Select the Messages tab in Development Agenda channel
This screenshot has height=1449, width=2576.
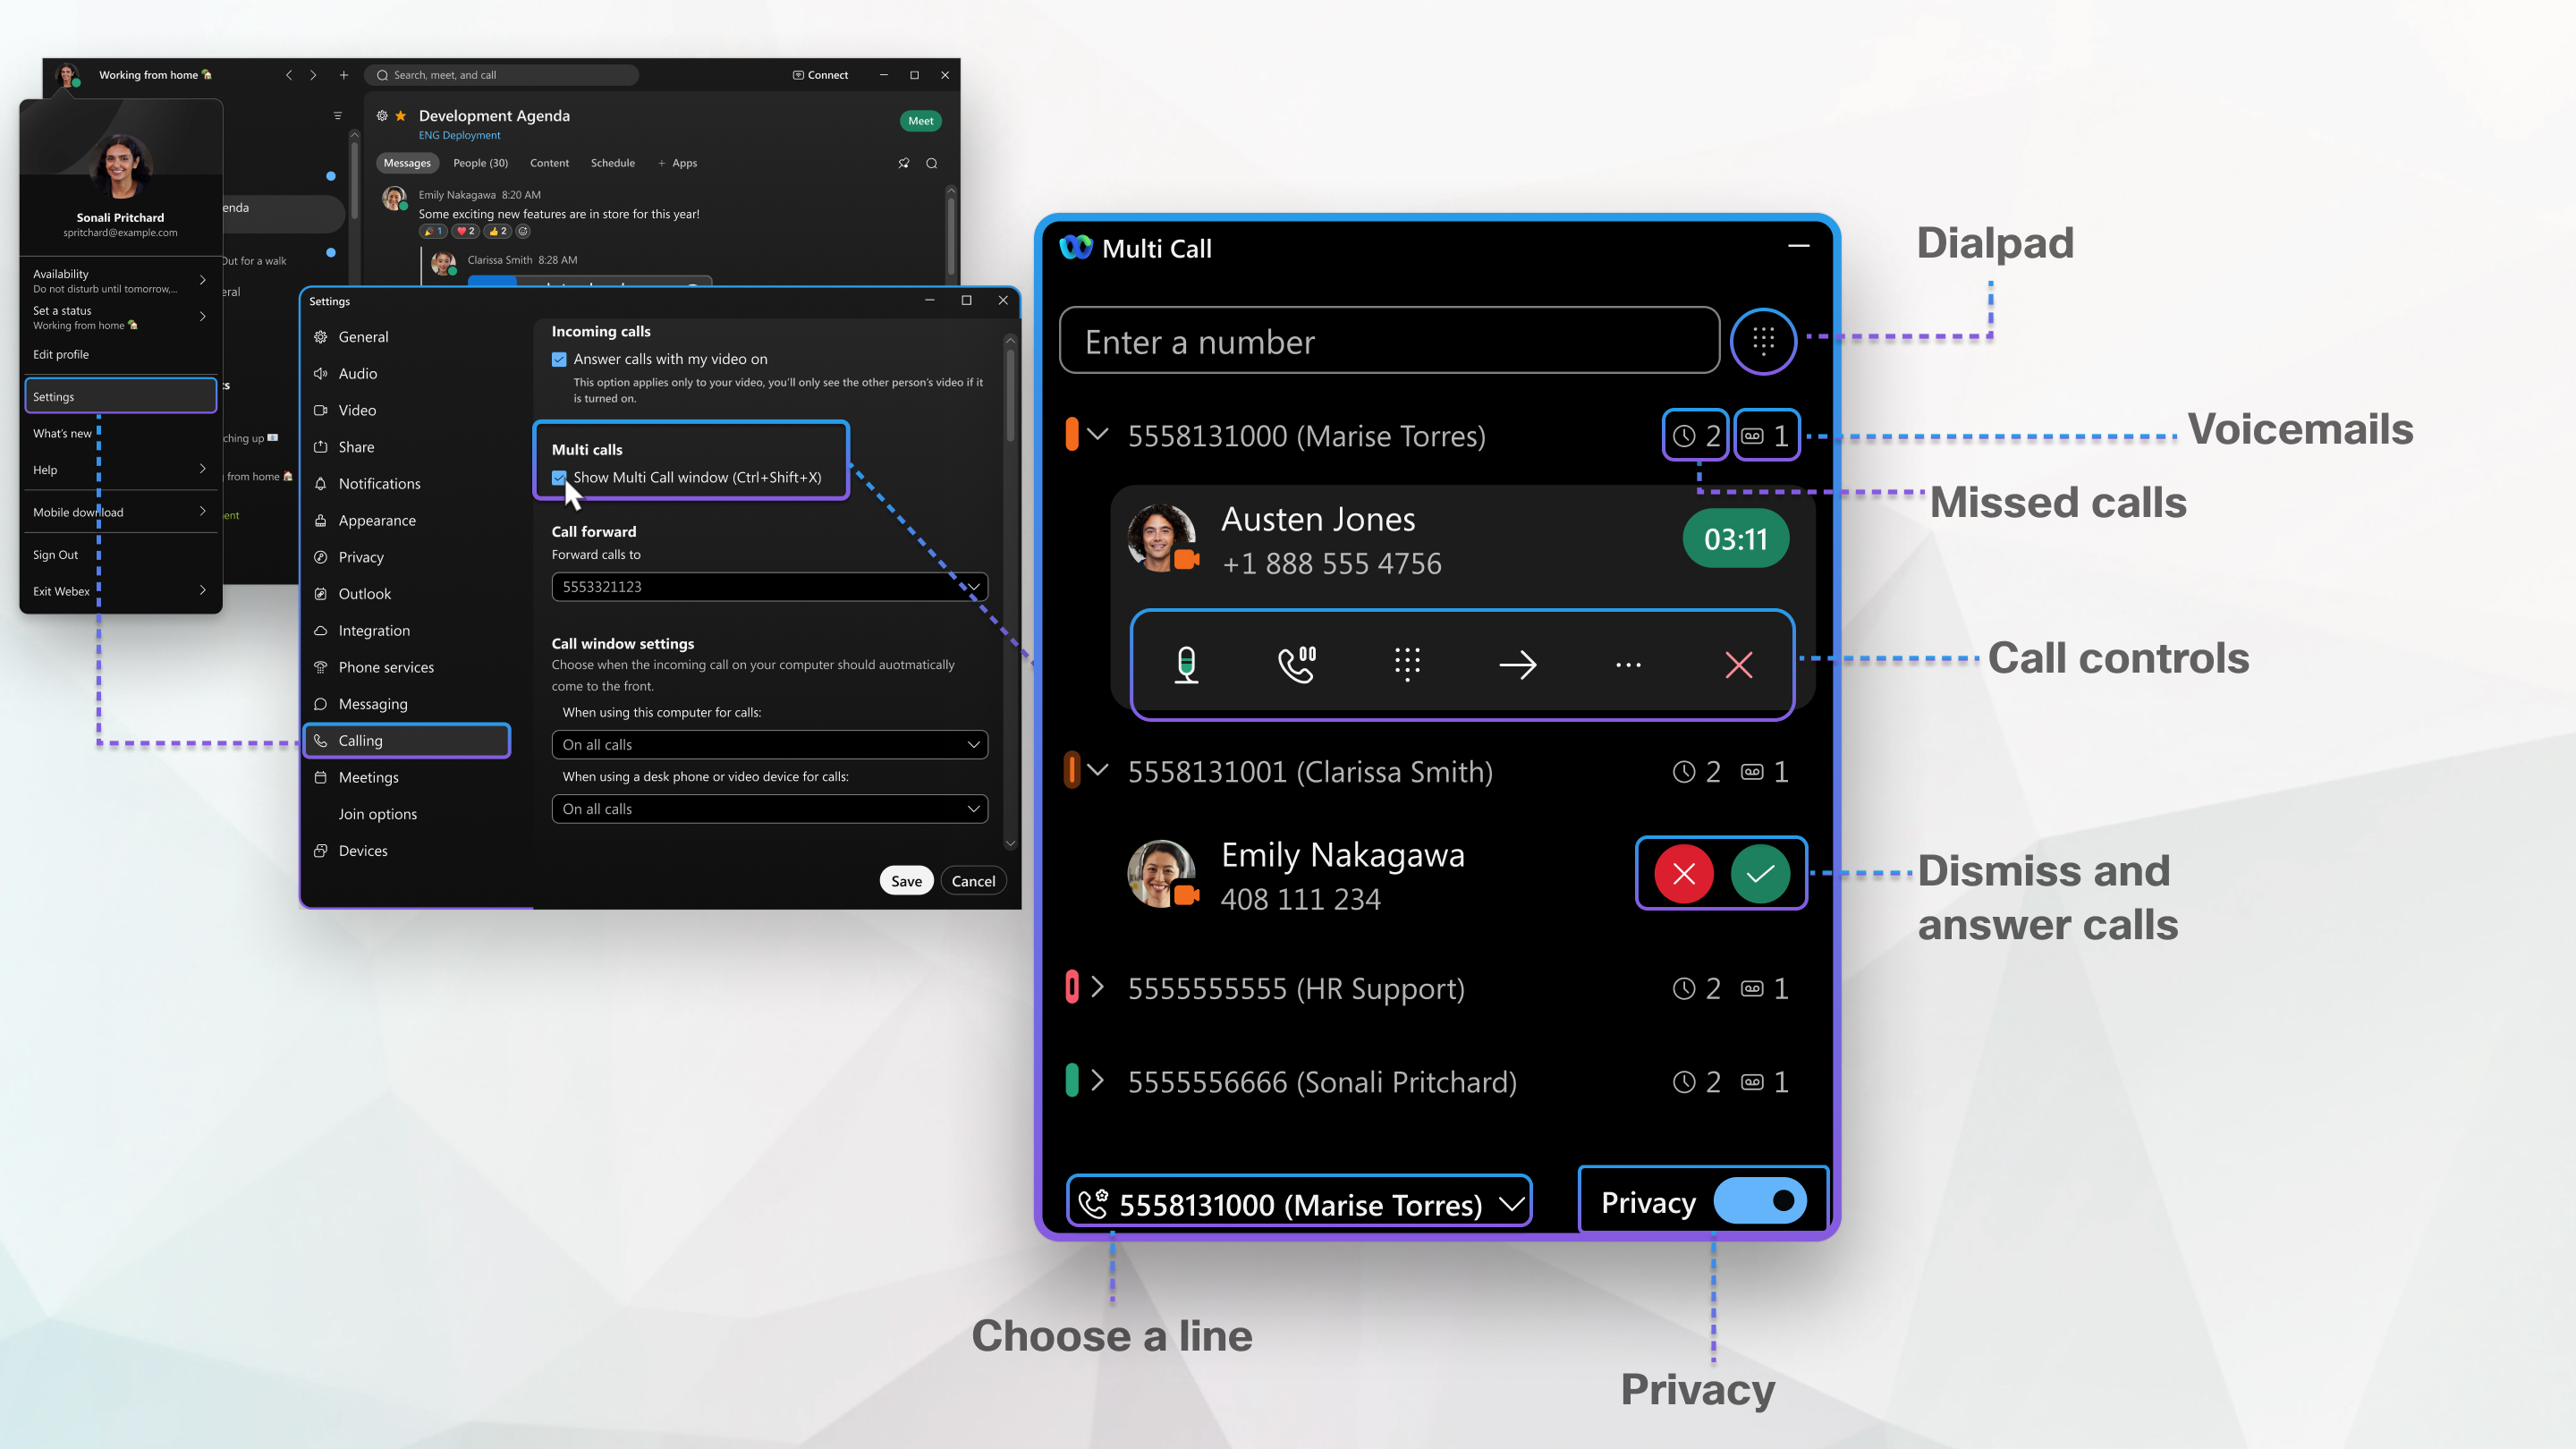click(405, 163)
